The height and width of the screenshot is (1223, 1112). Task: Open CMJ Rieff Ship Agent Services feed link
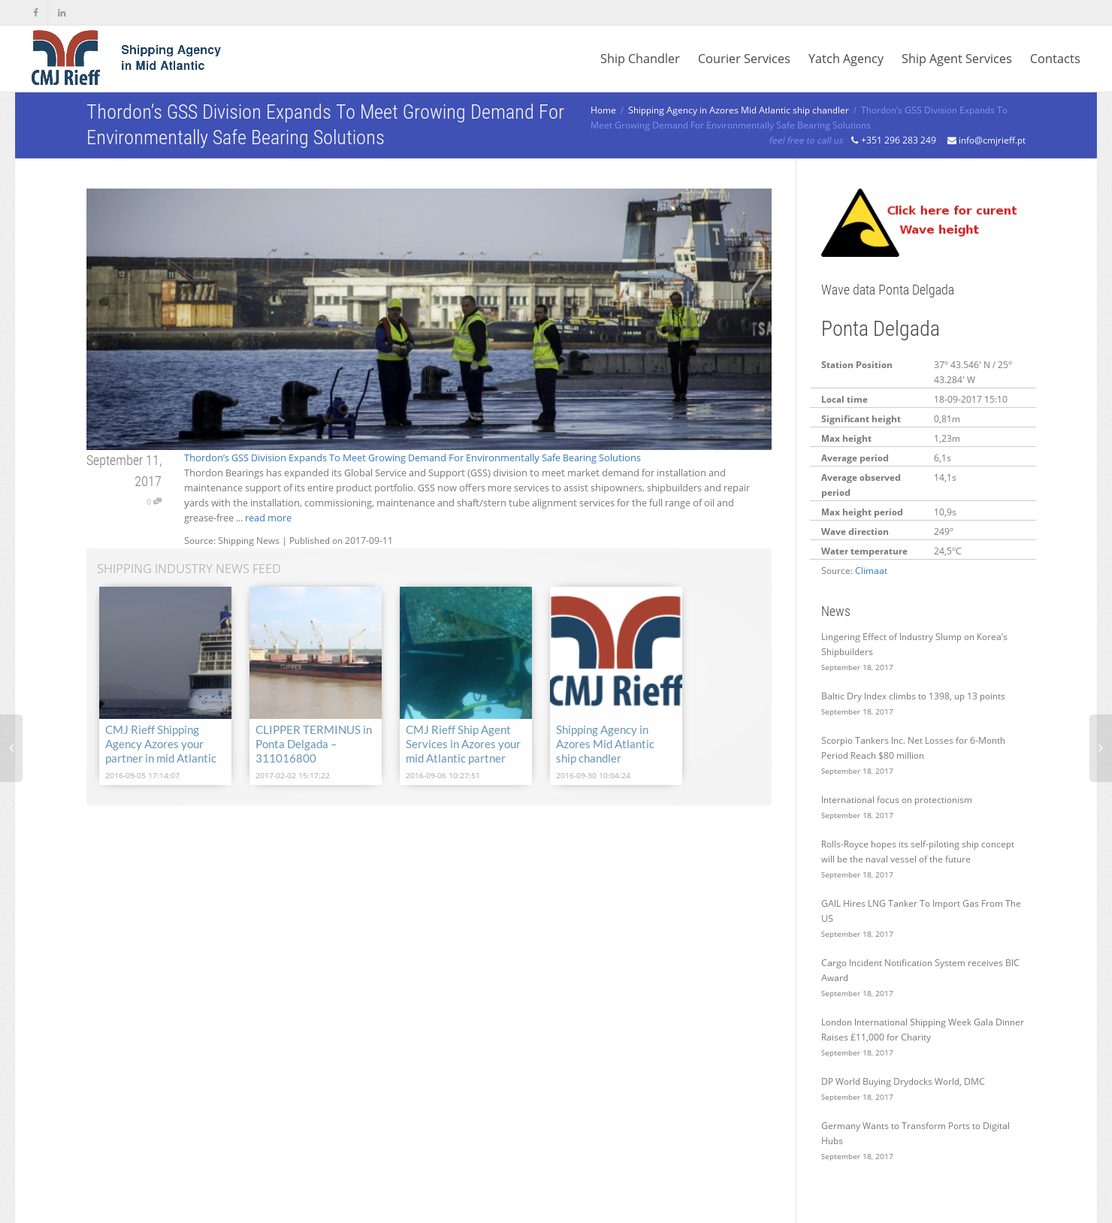pos(463,744)
